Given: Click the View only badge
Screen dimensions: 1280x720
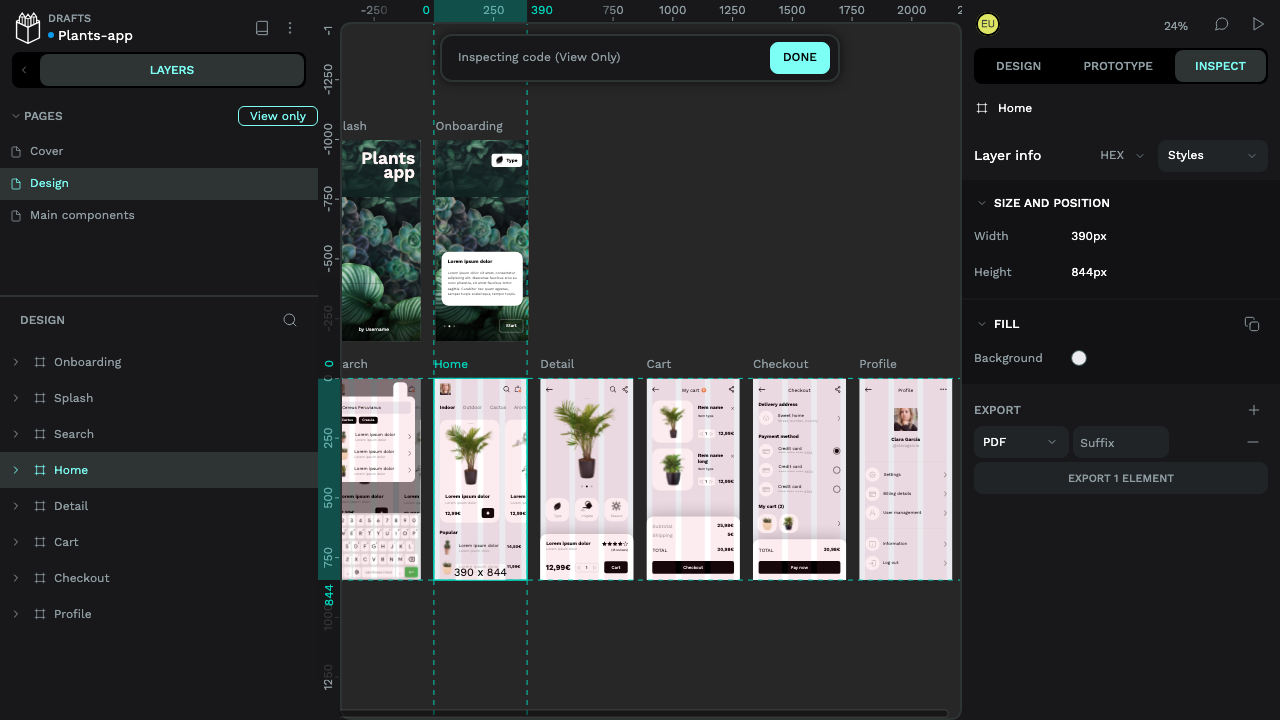Looking at the screenshot, I should pos(278,116).
